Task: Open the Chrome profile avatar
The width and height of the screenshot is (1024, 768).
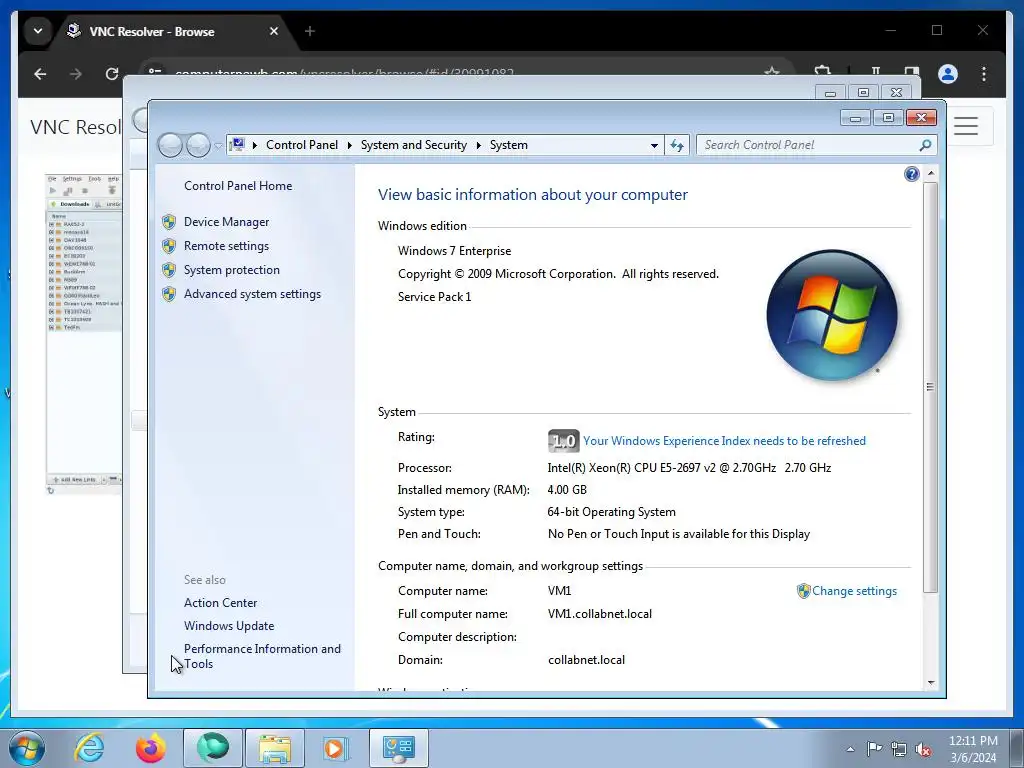Action: (x=948, y=74)
